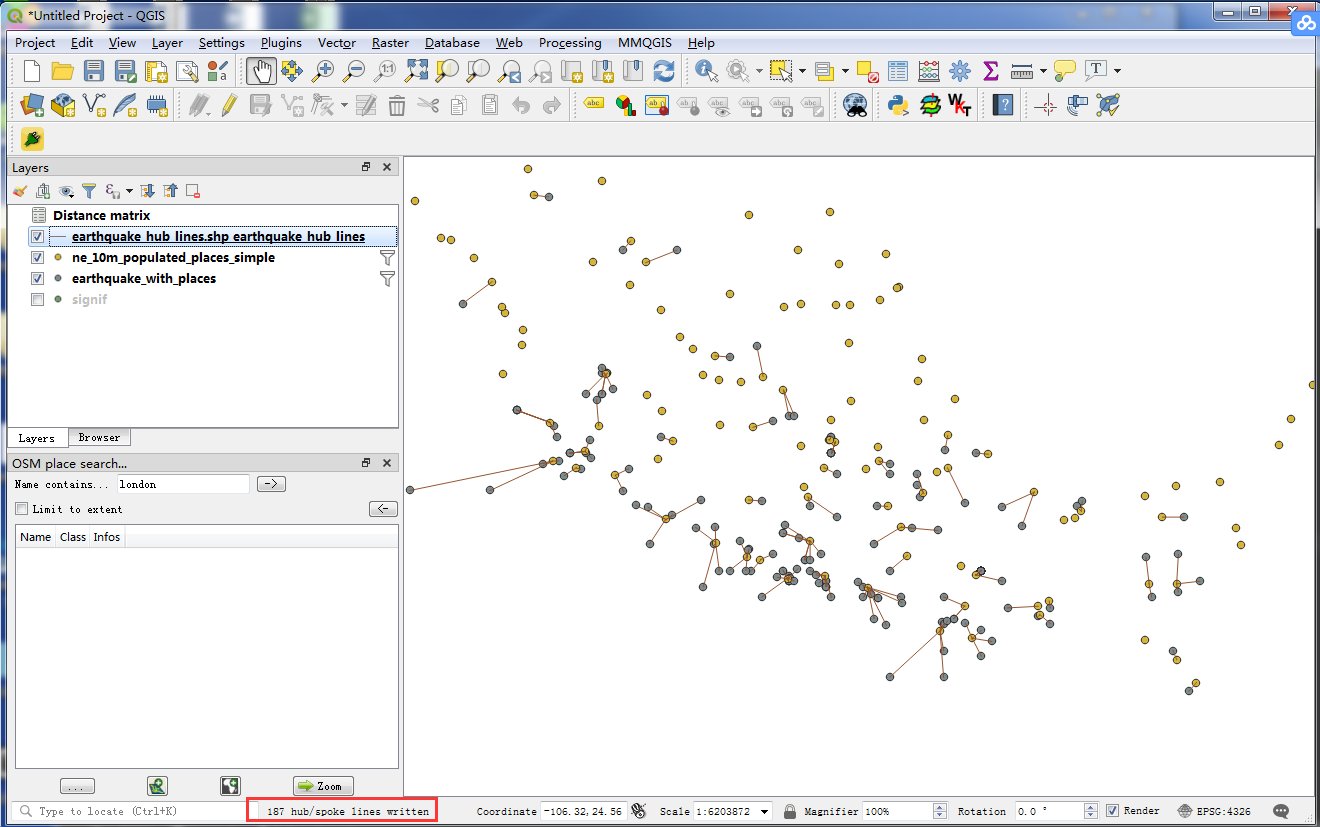This screenshot has height=827, width=1320.
Task: Uncheck earthquake_hub_lines layer visibility
Action: tap(38, 237)
